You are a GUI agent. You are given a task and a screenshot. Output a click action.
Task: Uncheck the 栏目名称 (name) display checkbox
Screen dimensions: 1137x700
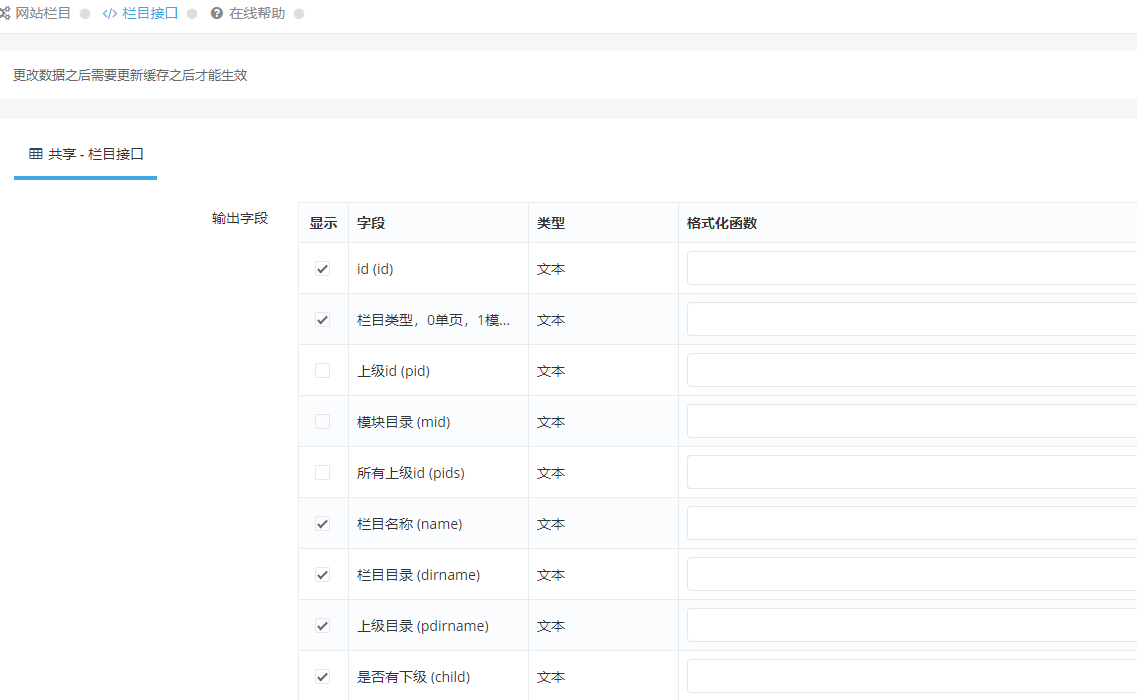pos(323,524)
